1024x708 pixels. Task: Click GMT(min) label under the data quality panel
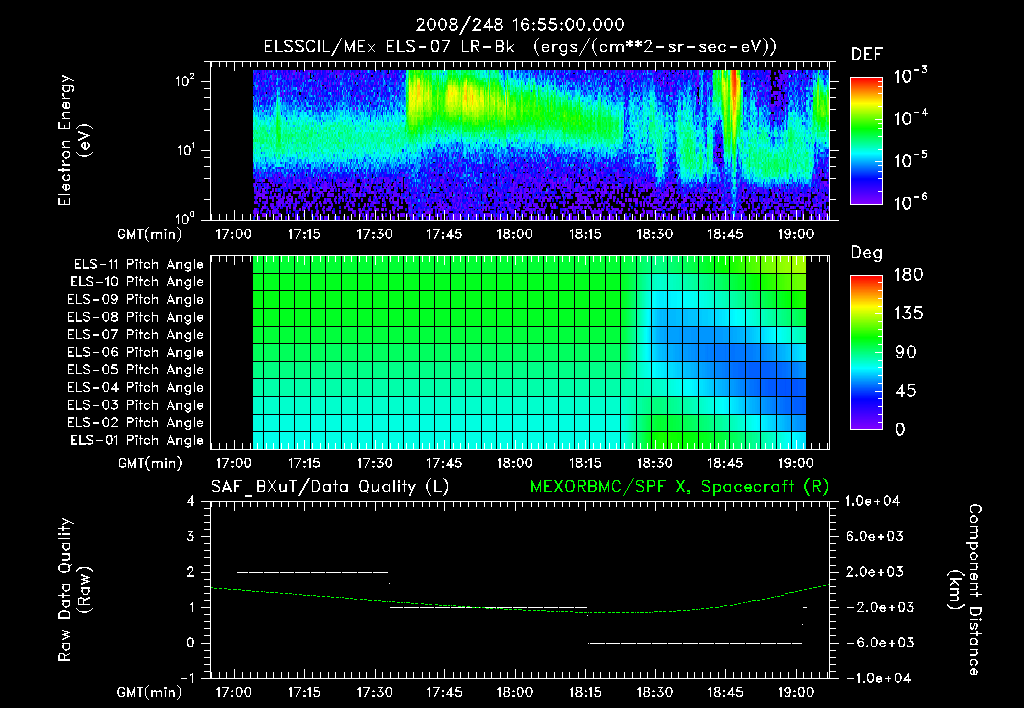click(149, 692)
